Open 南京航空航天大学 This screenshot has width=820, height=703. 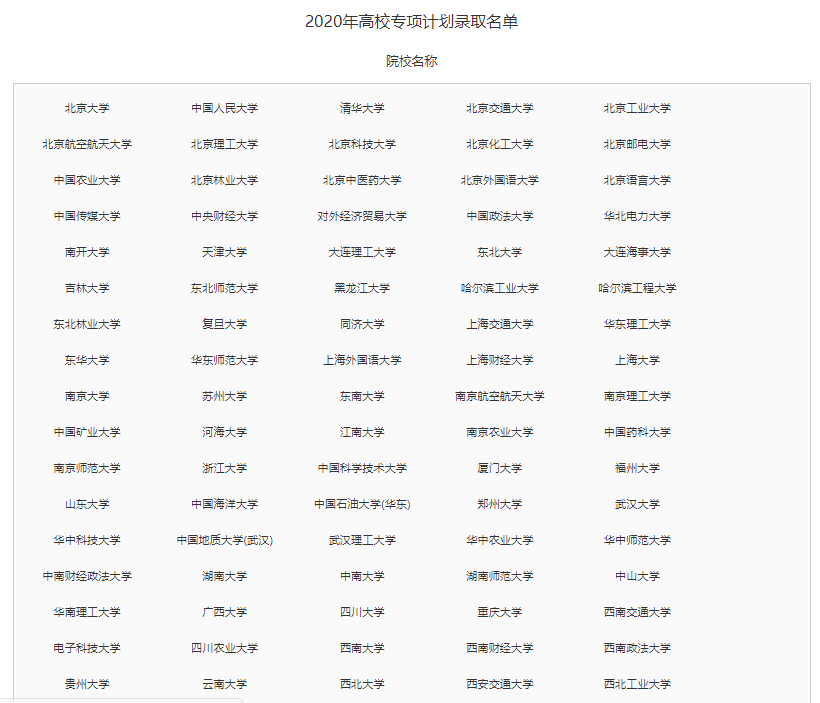[x=499, y=396]
